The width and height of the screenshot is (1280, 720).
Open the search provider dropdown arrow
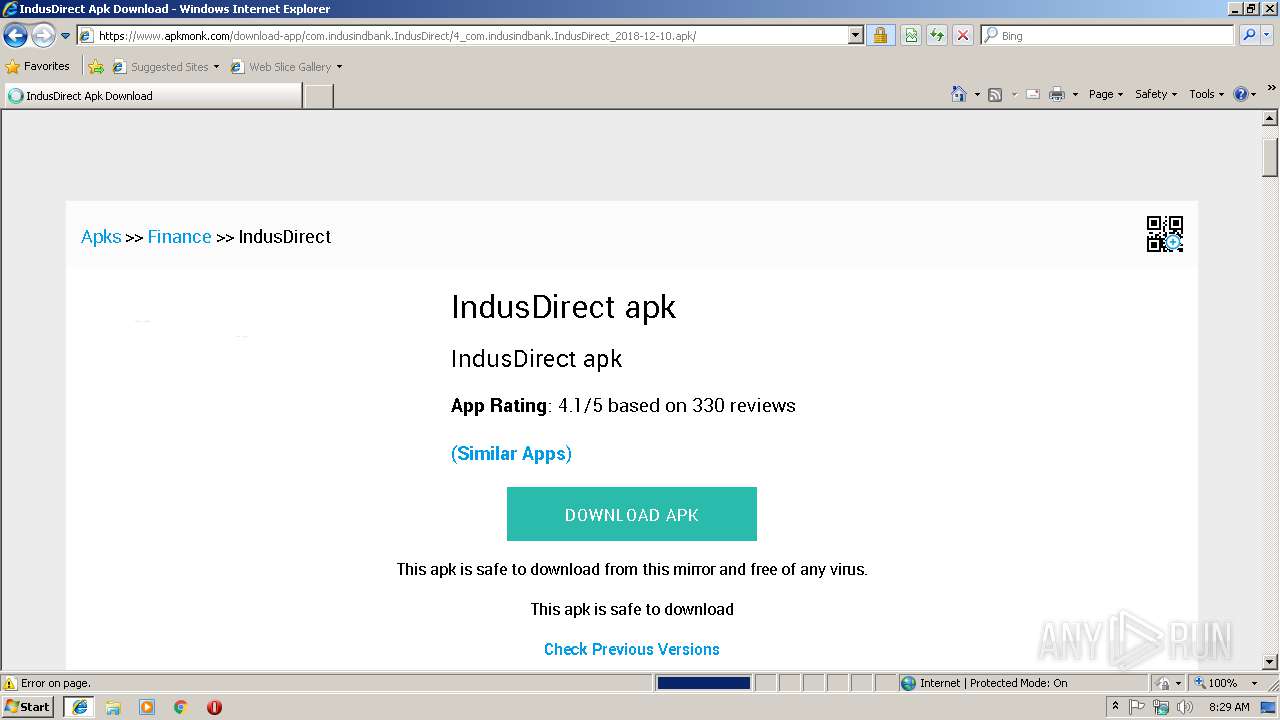pos(1269,36)
